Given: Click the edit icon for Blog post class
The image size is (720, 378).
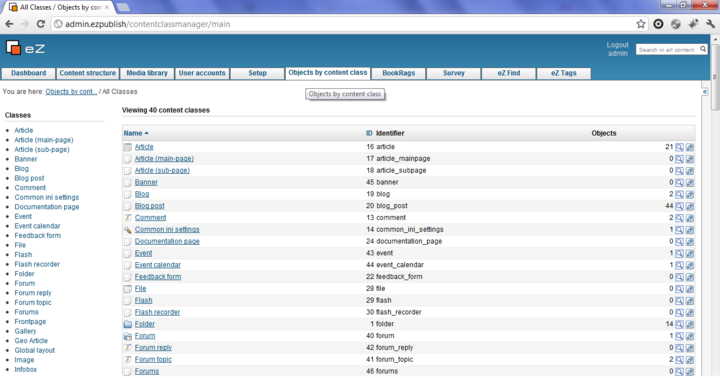Looking at the screenshot, I should point(690,206).
